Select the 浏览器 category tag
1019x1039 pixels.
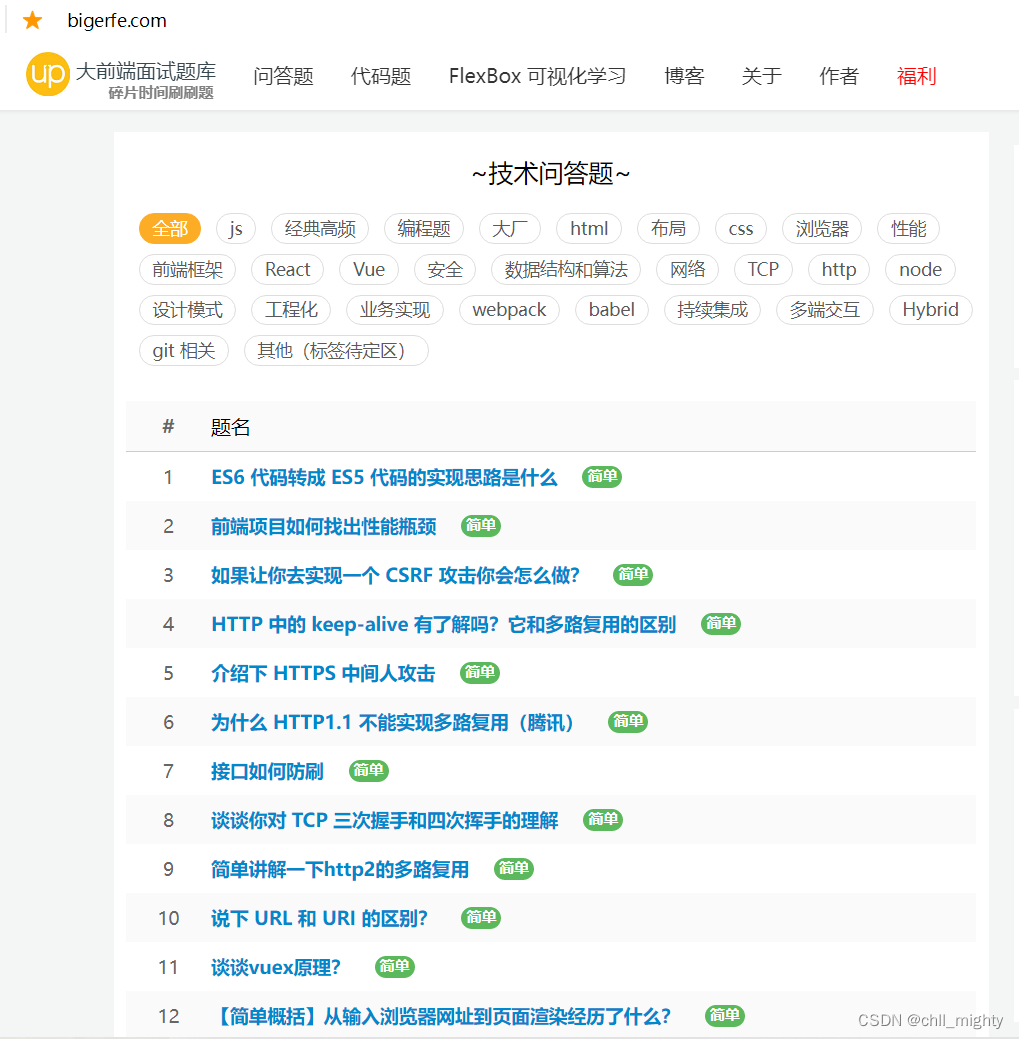click(x=821, y=229)
